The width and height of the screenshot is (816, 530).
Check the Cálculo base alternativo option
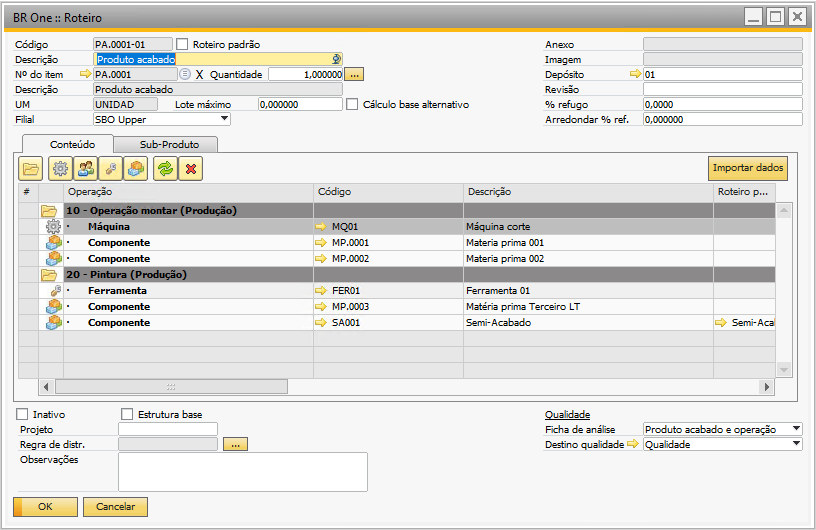[352, 104]
